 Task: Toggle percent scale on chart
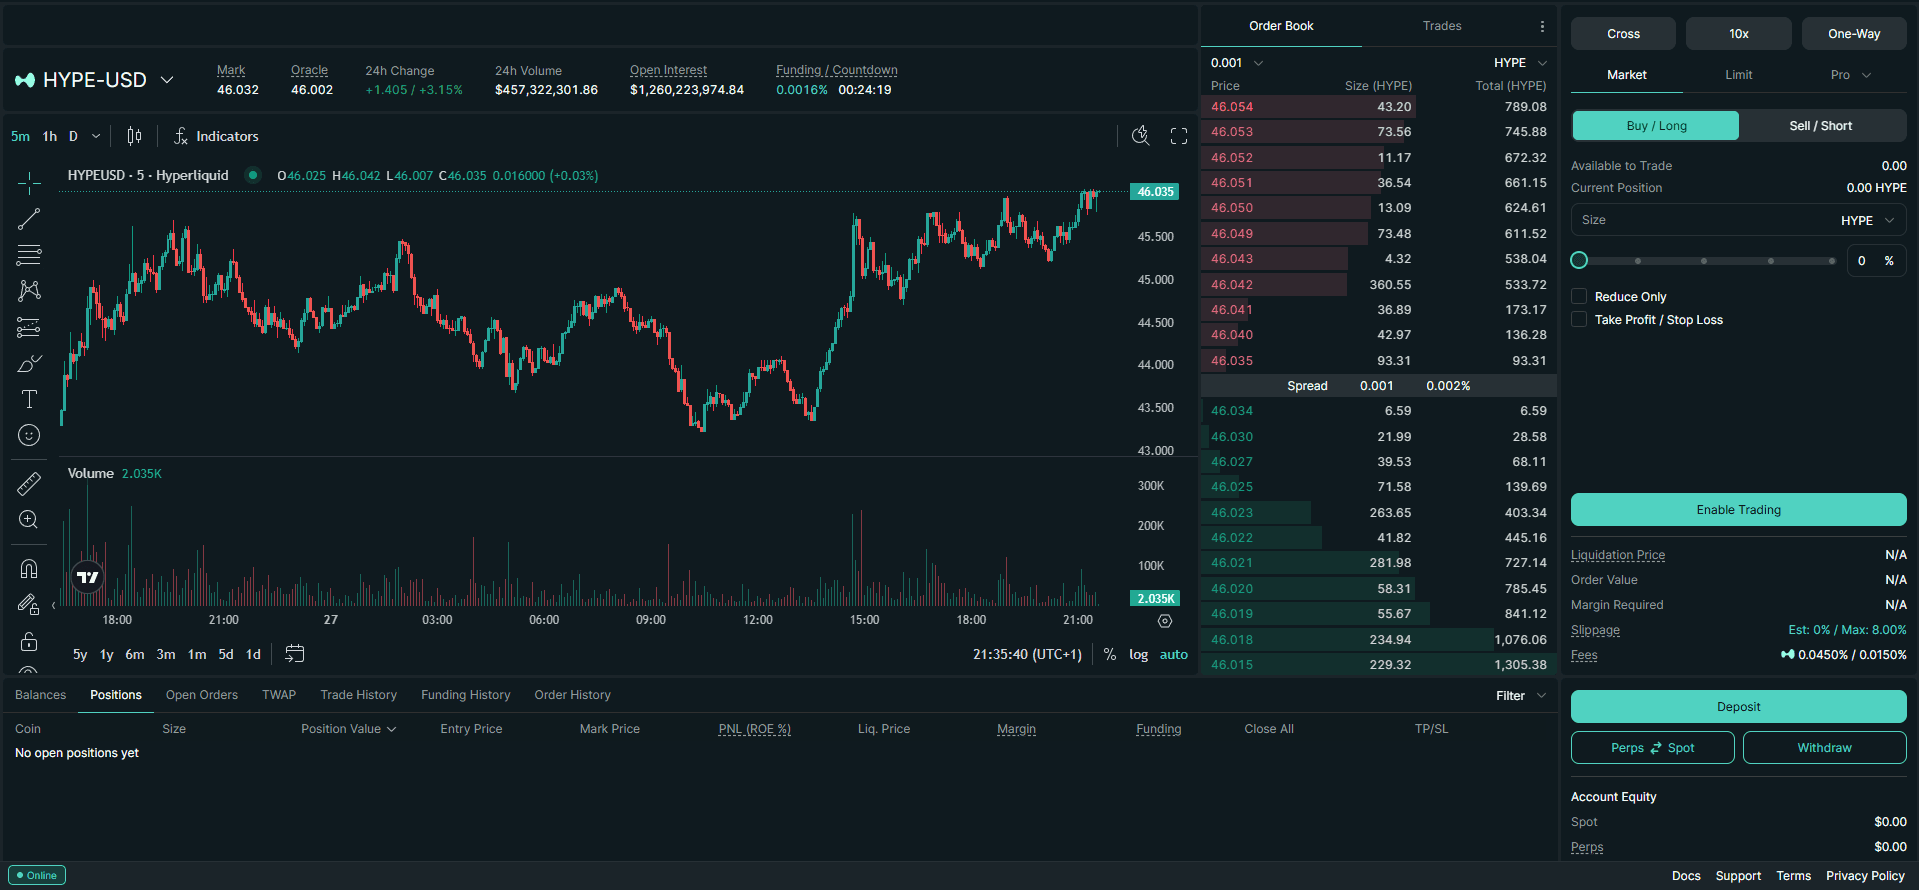click(x=1110, y=654)
